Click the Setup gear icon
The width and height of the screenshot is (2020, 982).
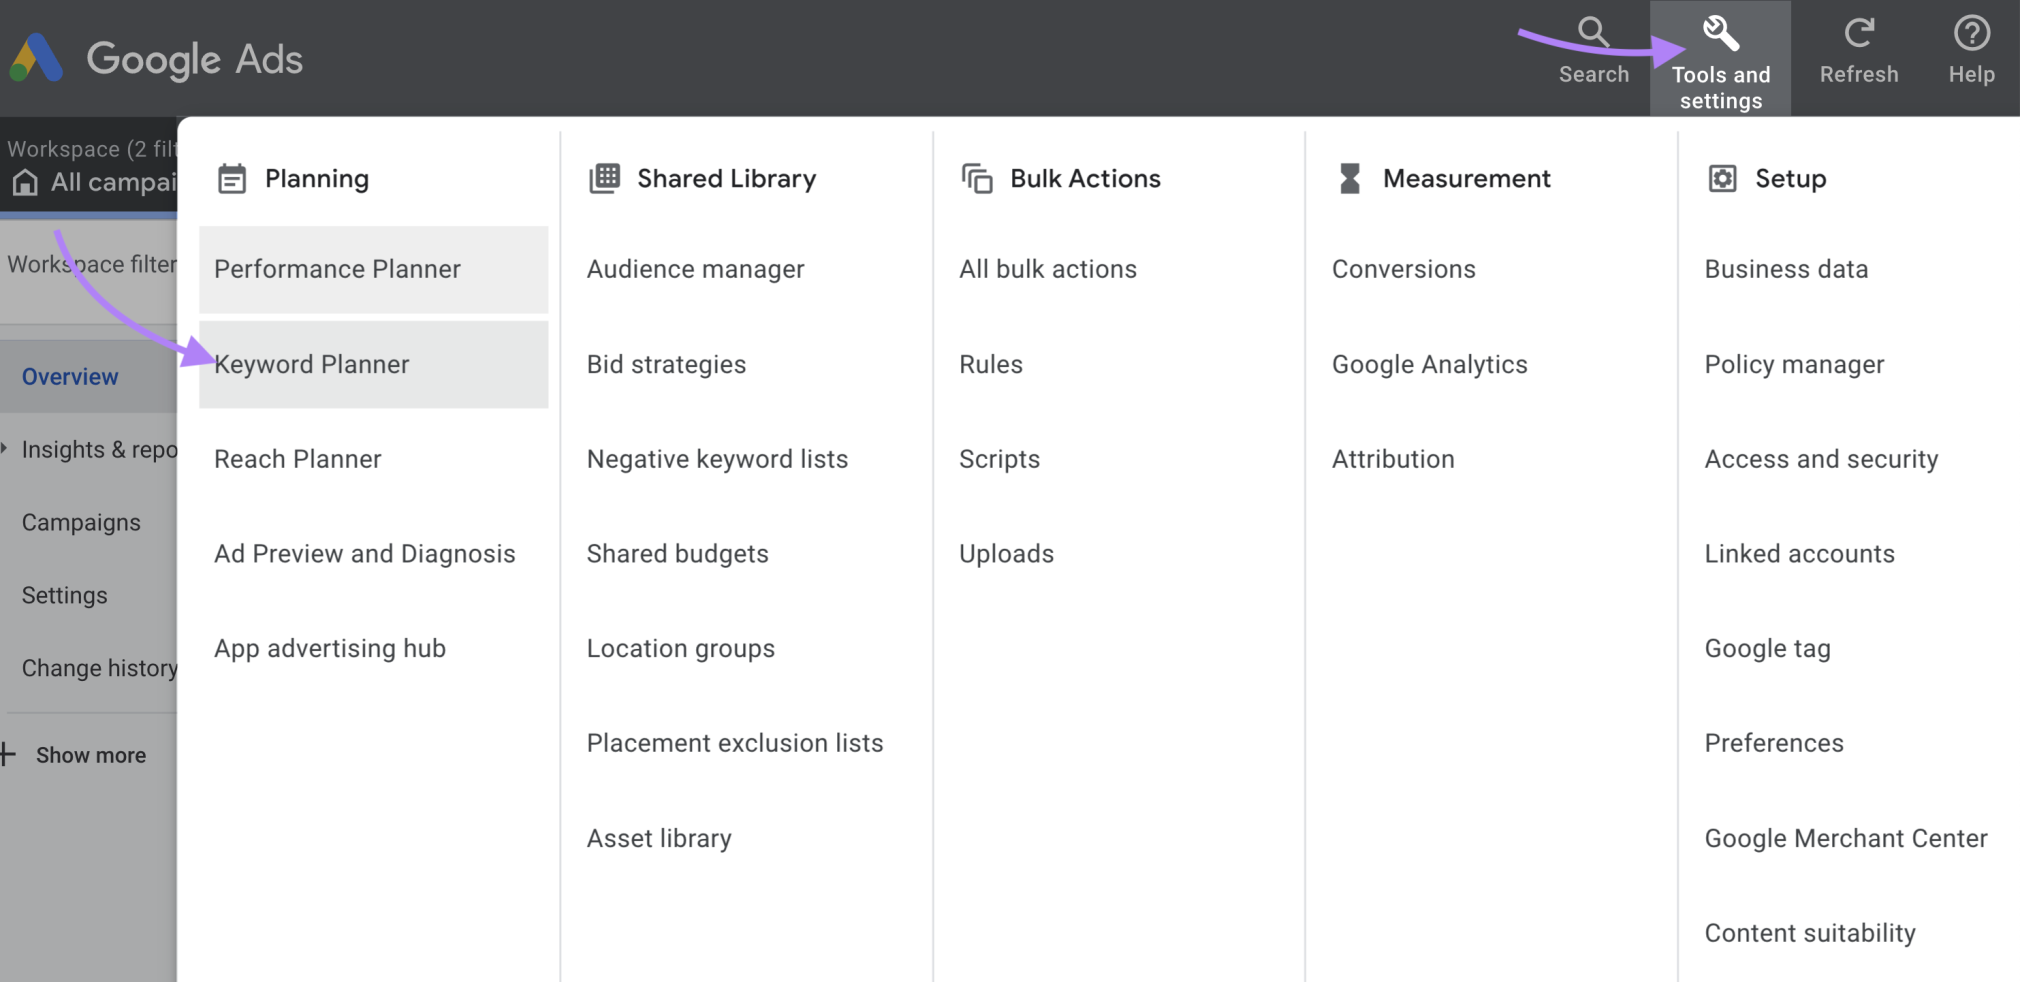pyautogui.click(x=1722, y=178)
